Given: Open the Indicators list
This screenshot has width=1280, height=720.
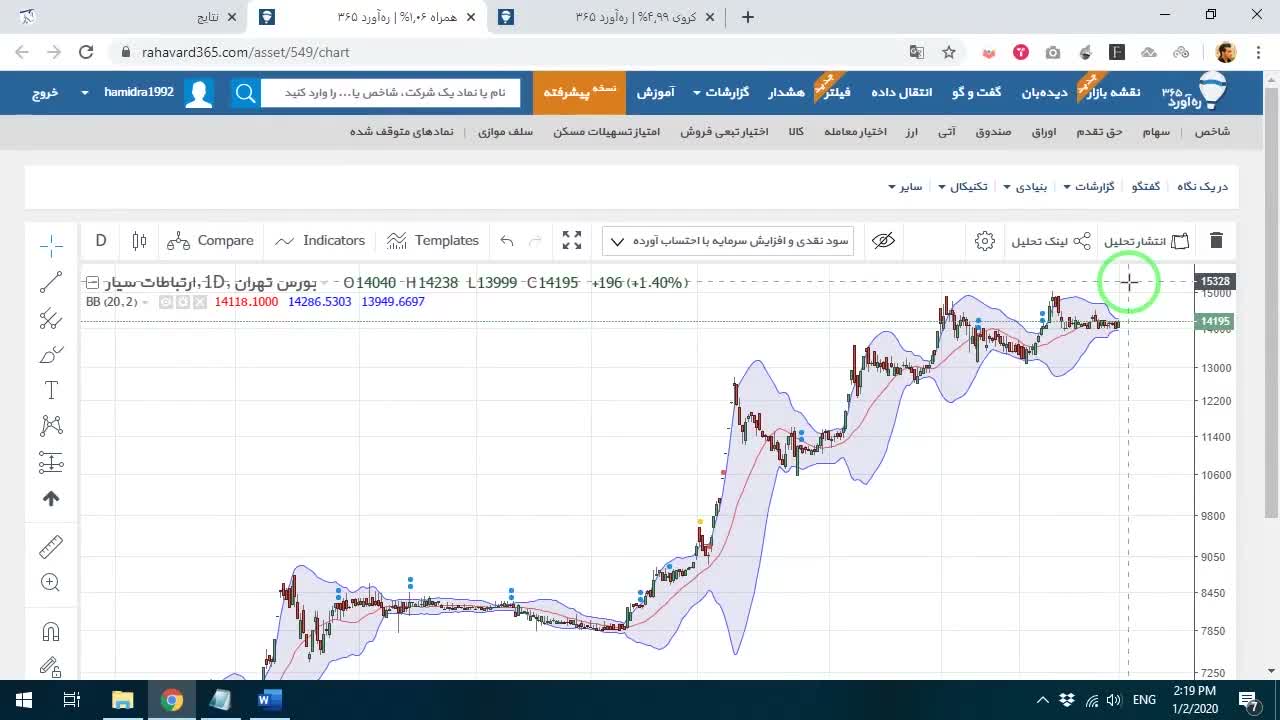Looking at the screenshot, I should click(320, 241).
